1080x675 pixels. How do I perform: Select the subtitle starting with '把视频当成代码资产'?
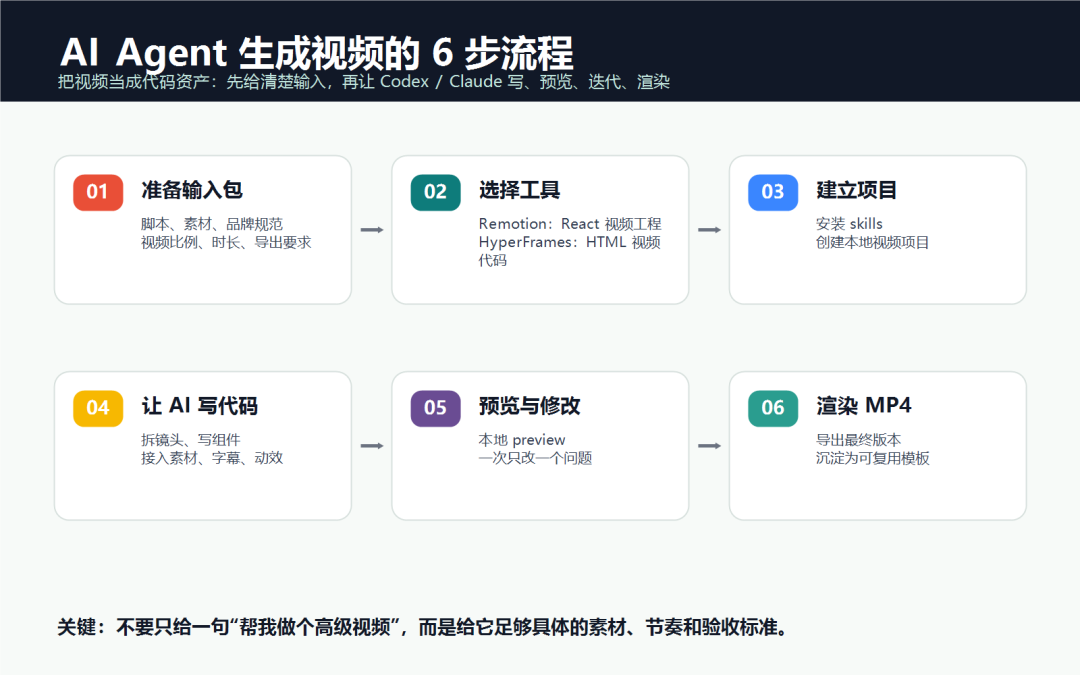point(364,82)
